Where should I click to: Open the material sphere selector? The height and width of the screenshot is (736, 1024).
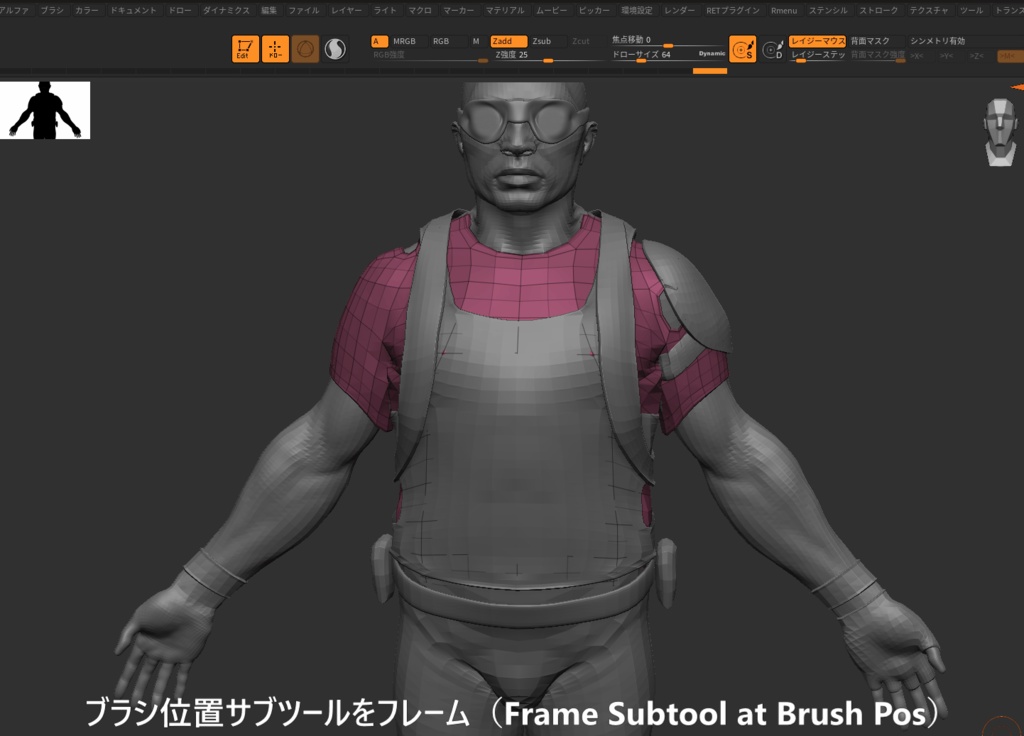337,47
